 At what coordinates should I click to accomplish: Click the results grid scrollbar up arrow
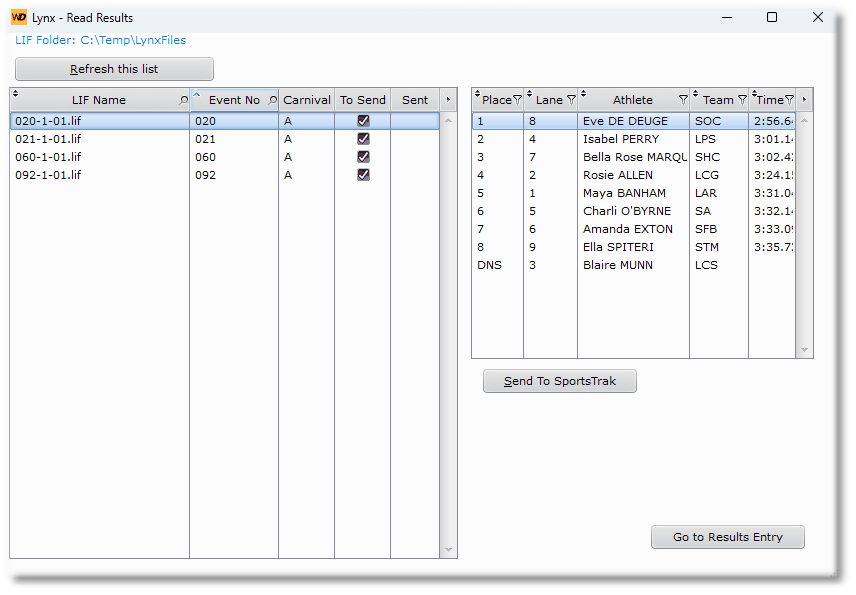(x=804, y=120)
